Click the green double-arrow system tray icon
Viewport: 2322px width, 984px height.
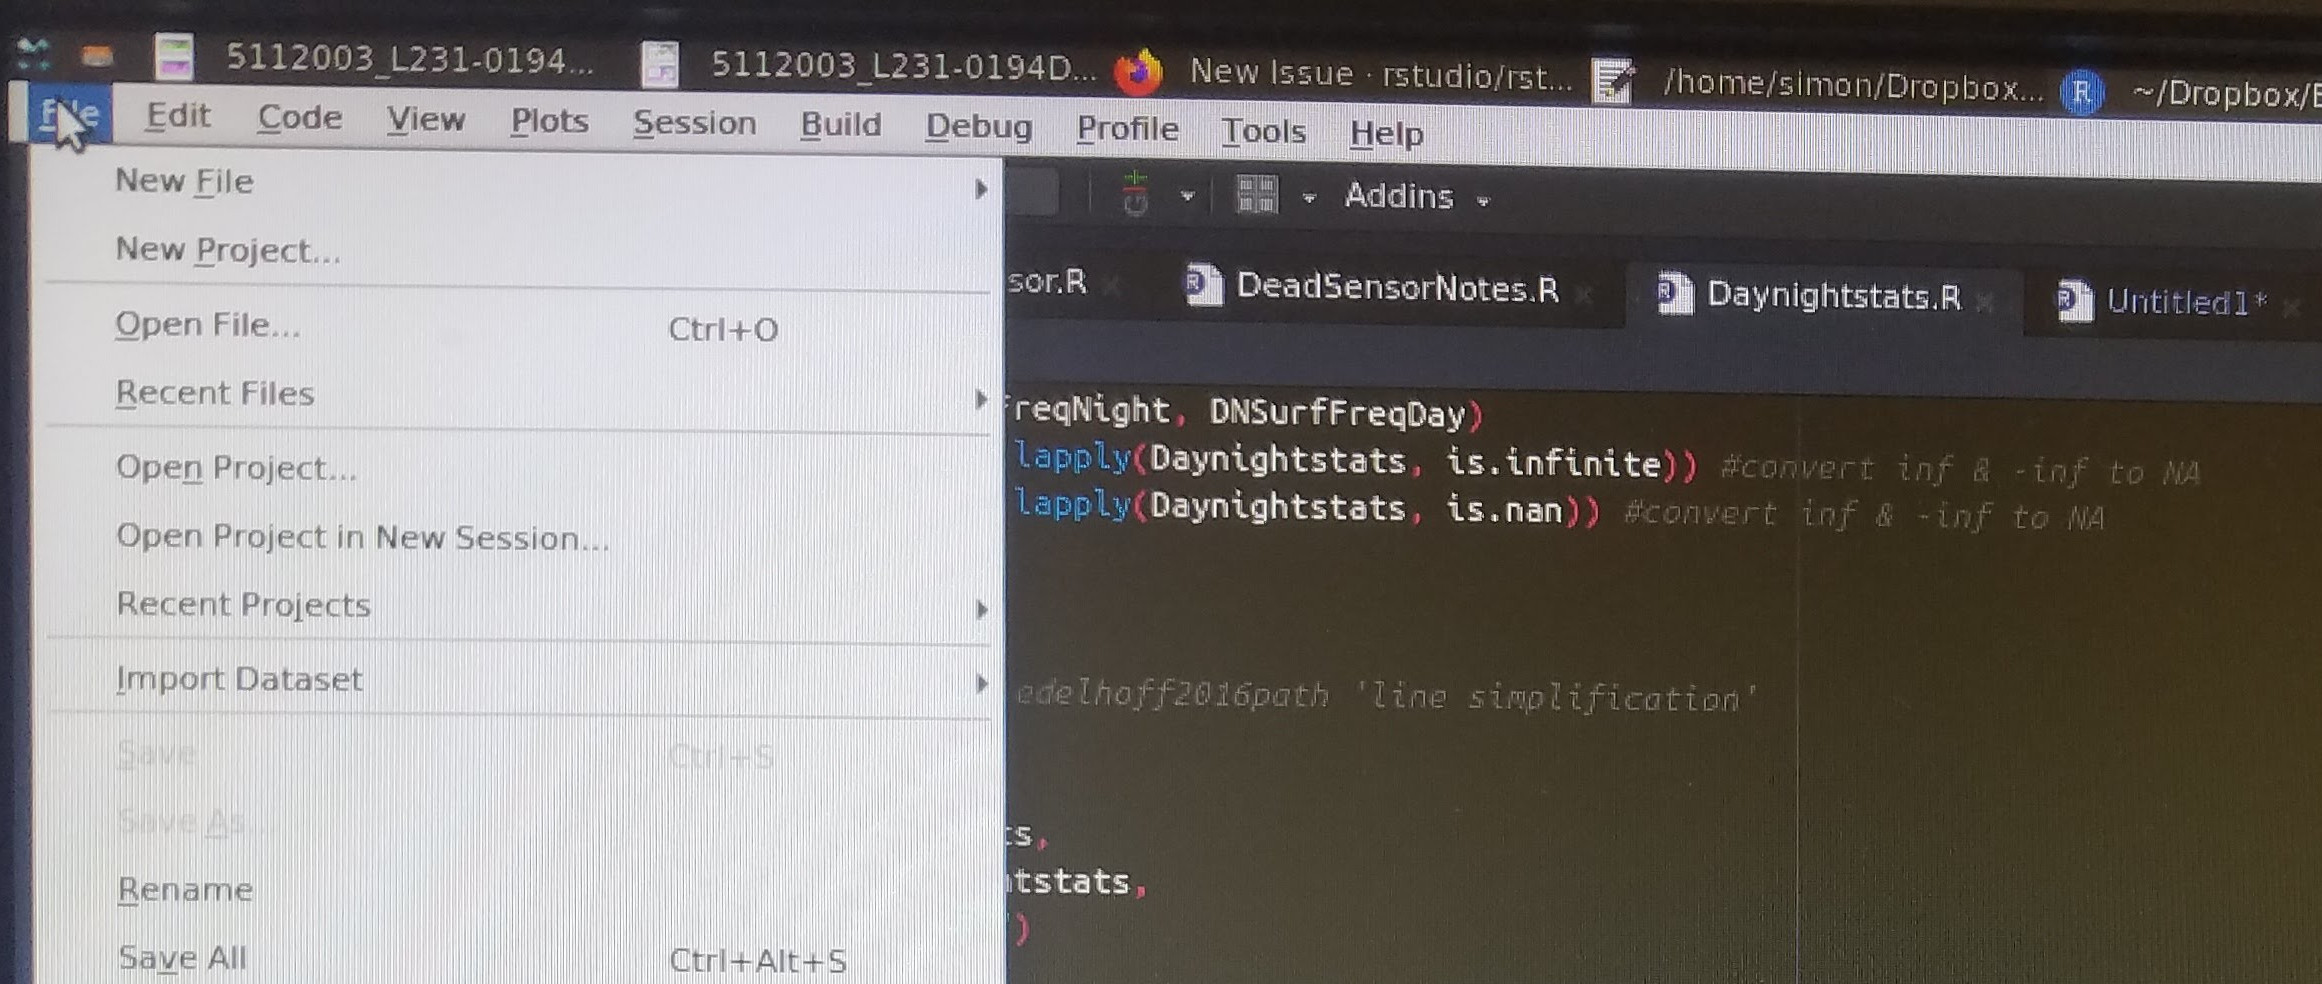[x=33, y=52]
